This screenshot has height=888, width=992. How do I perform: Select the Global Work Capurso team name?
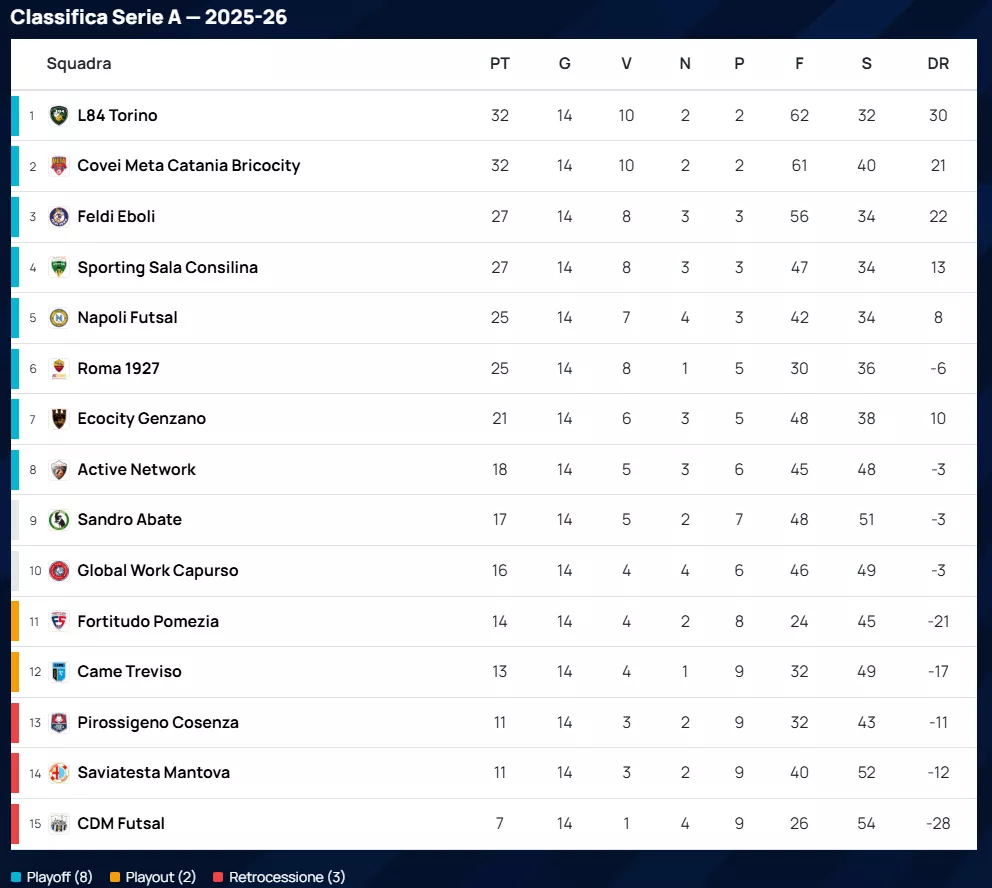[158, 571]
